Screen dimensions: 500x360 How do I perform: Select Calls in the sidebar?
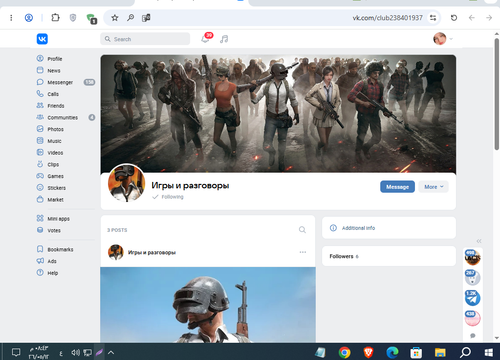tap(53, 94)
